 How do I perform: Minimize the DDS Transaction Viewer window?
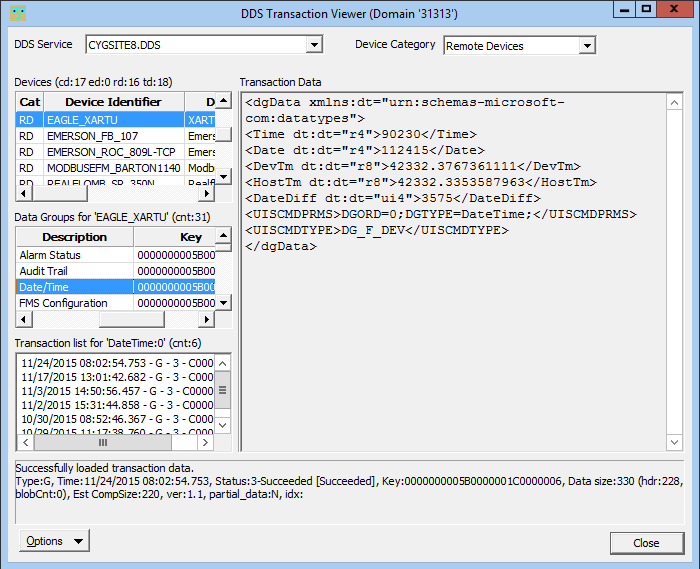(x=625, y=9)
